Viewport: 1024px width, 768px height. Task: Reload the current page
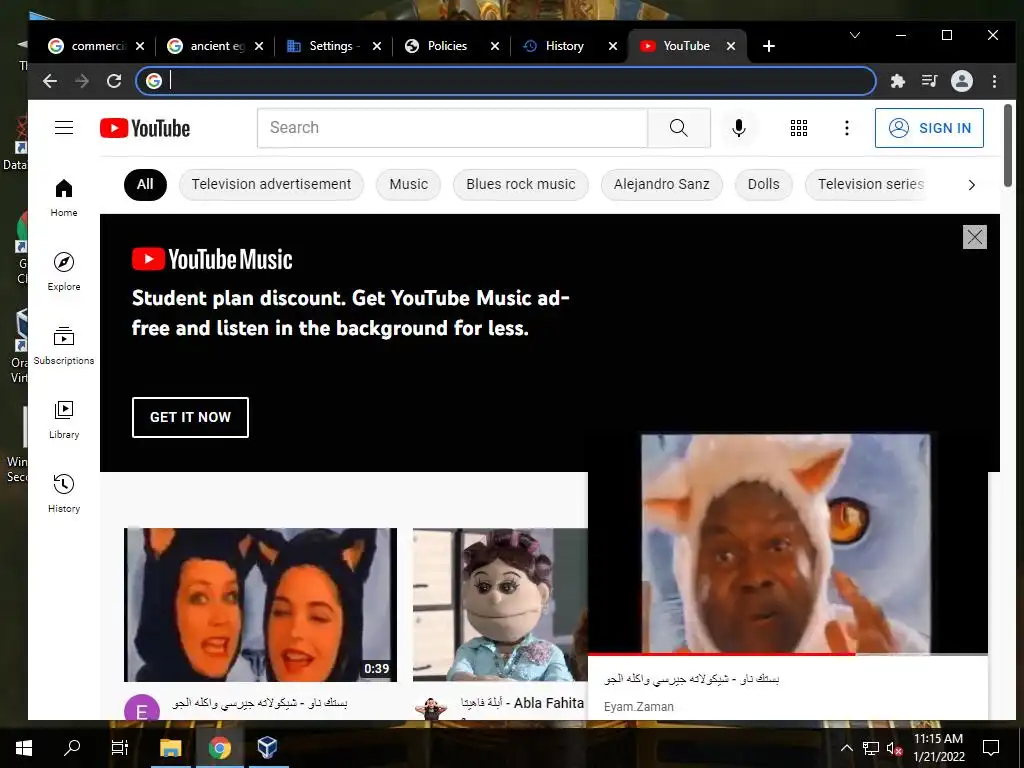[x=114, y=81]
